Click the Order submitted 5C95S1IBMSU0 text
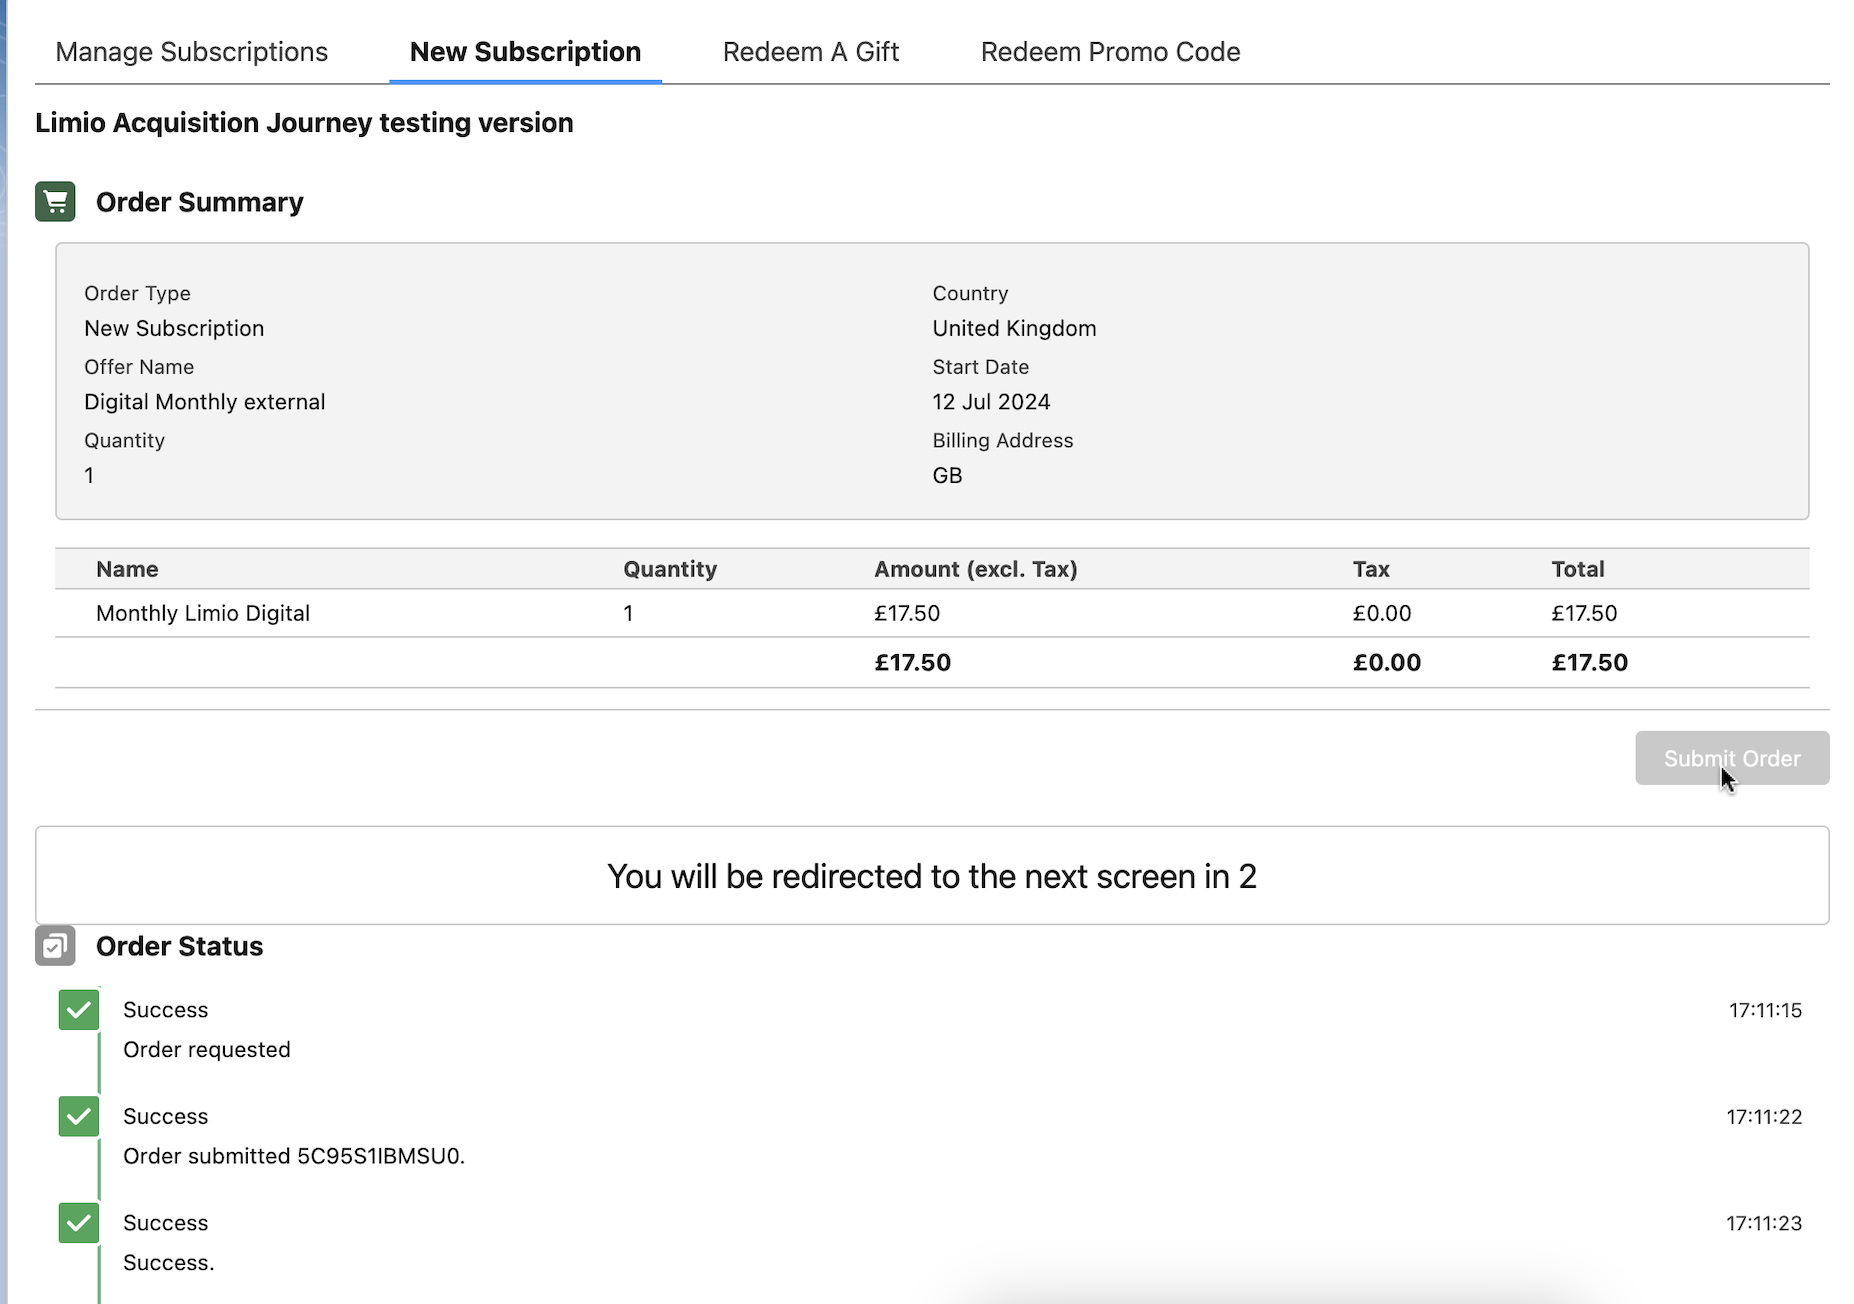The width and height of the screenshot is (1854, 1304). tap(294, 1156)
